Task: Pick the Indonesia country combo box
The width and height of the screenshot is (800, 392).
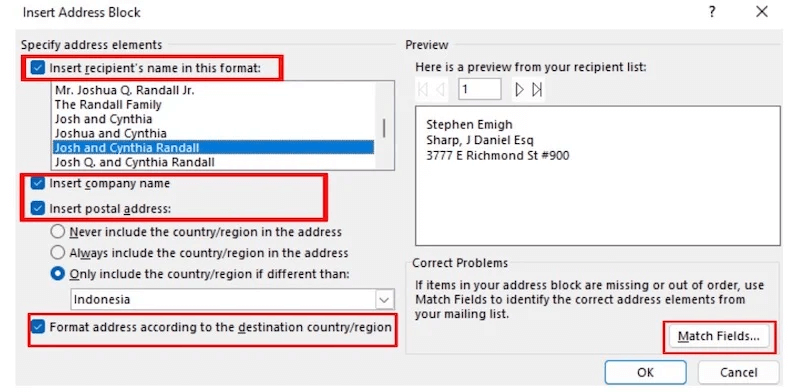Action: click(x=232, y=300)
